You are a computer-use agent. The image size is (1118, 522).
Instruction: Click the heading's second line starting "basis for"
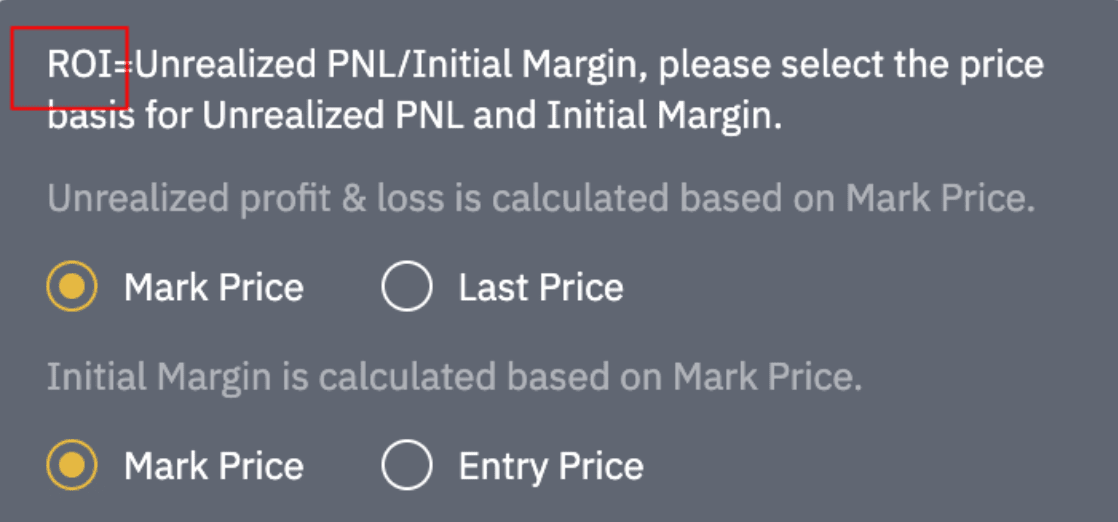[414, 118]
